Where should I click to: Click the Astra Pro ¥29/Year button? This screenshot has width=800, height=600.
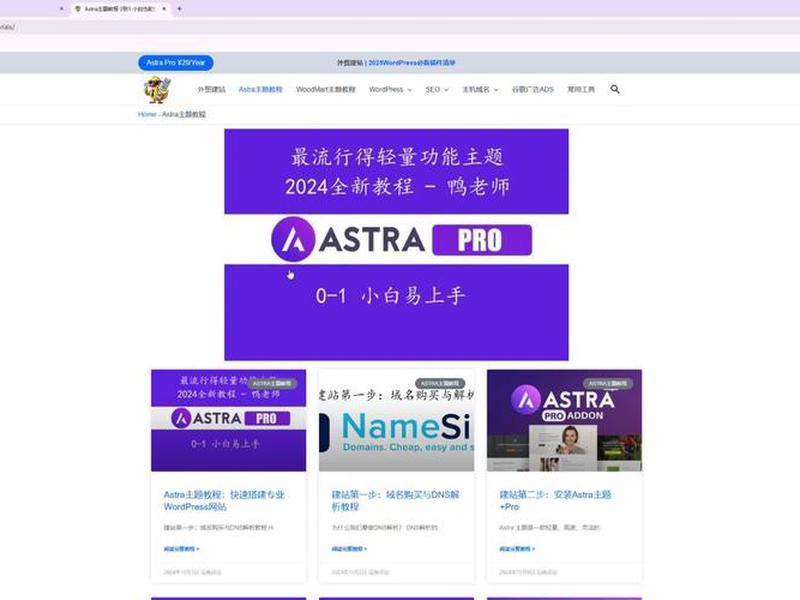[176, 63]
